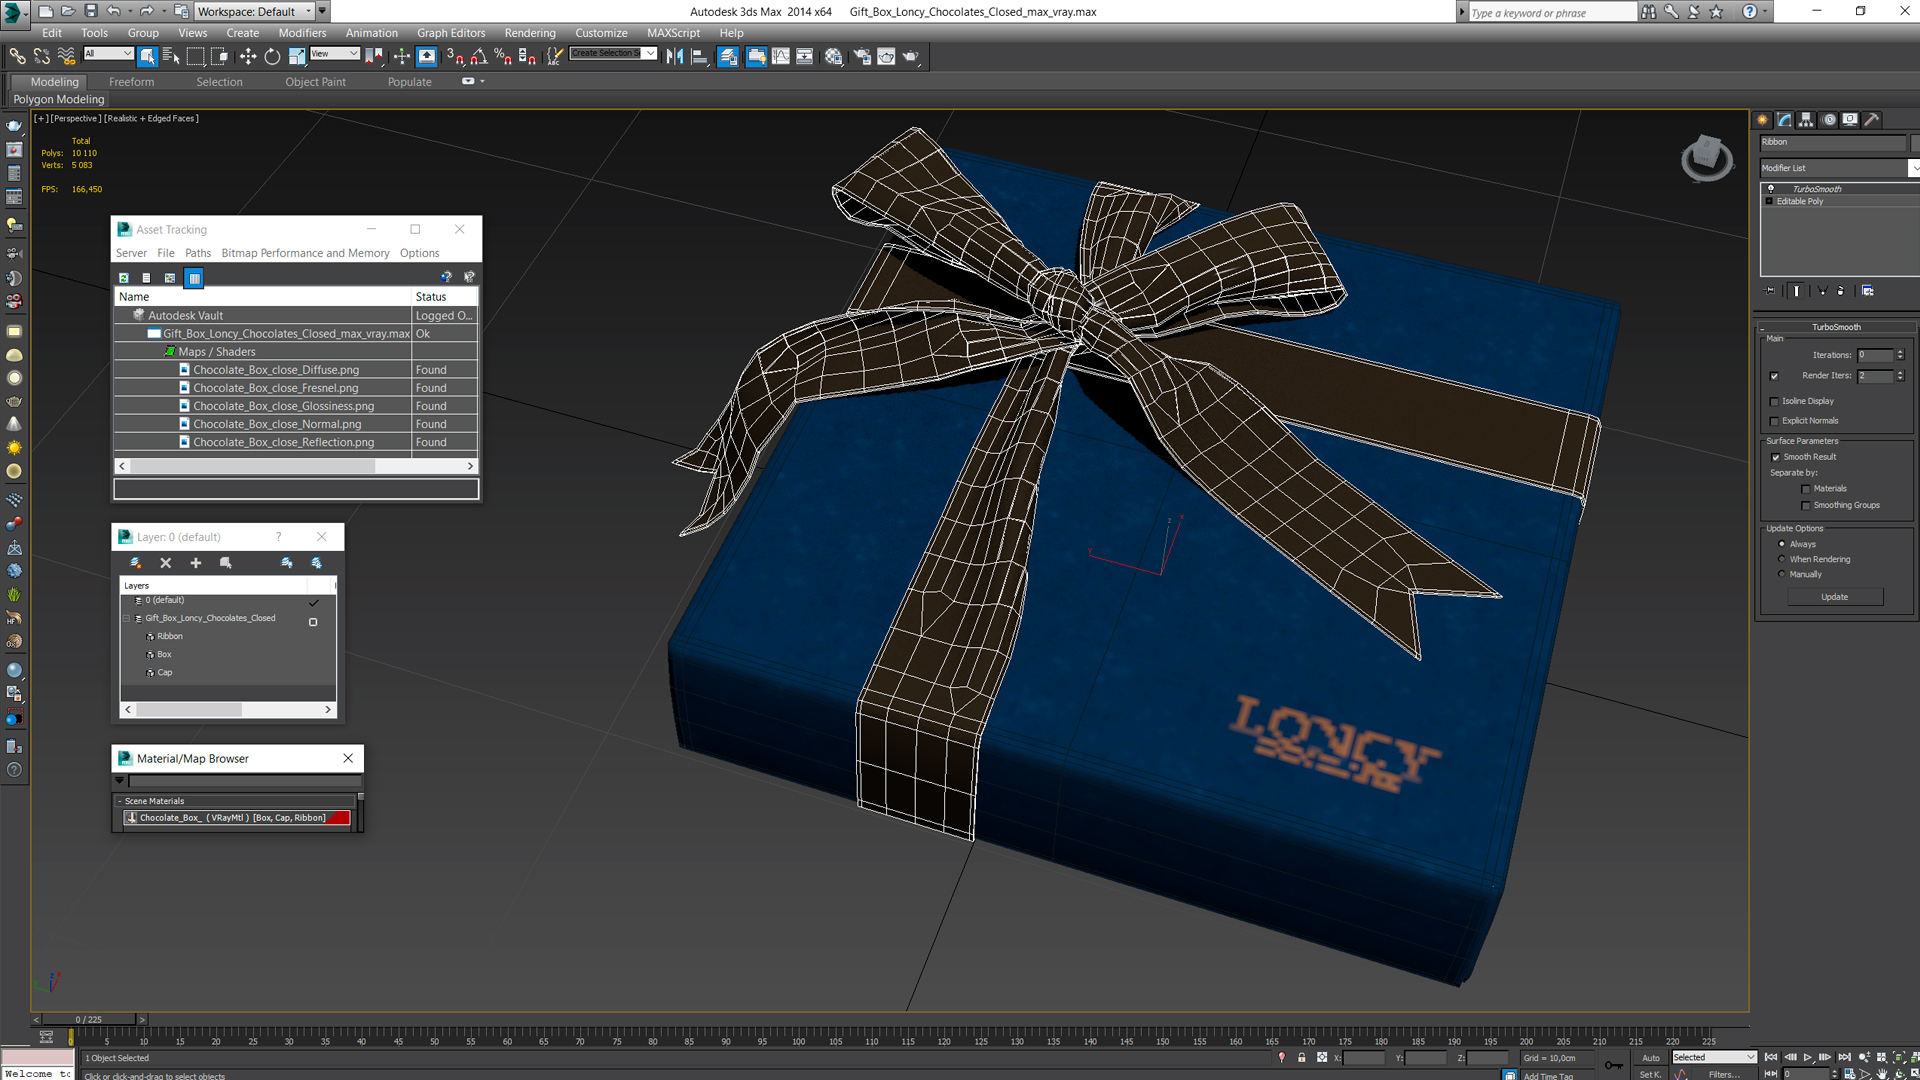Open Bitmap Performance and Memory menu
1920x1080 pixels.
(305, 253)
